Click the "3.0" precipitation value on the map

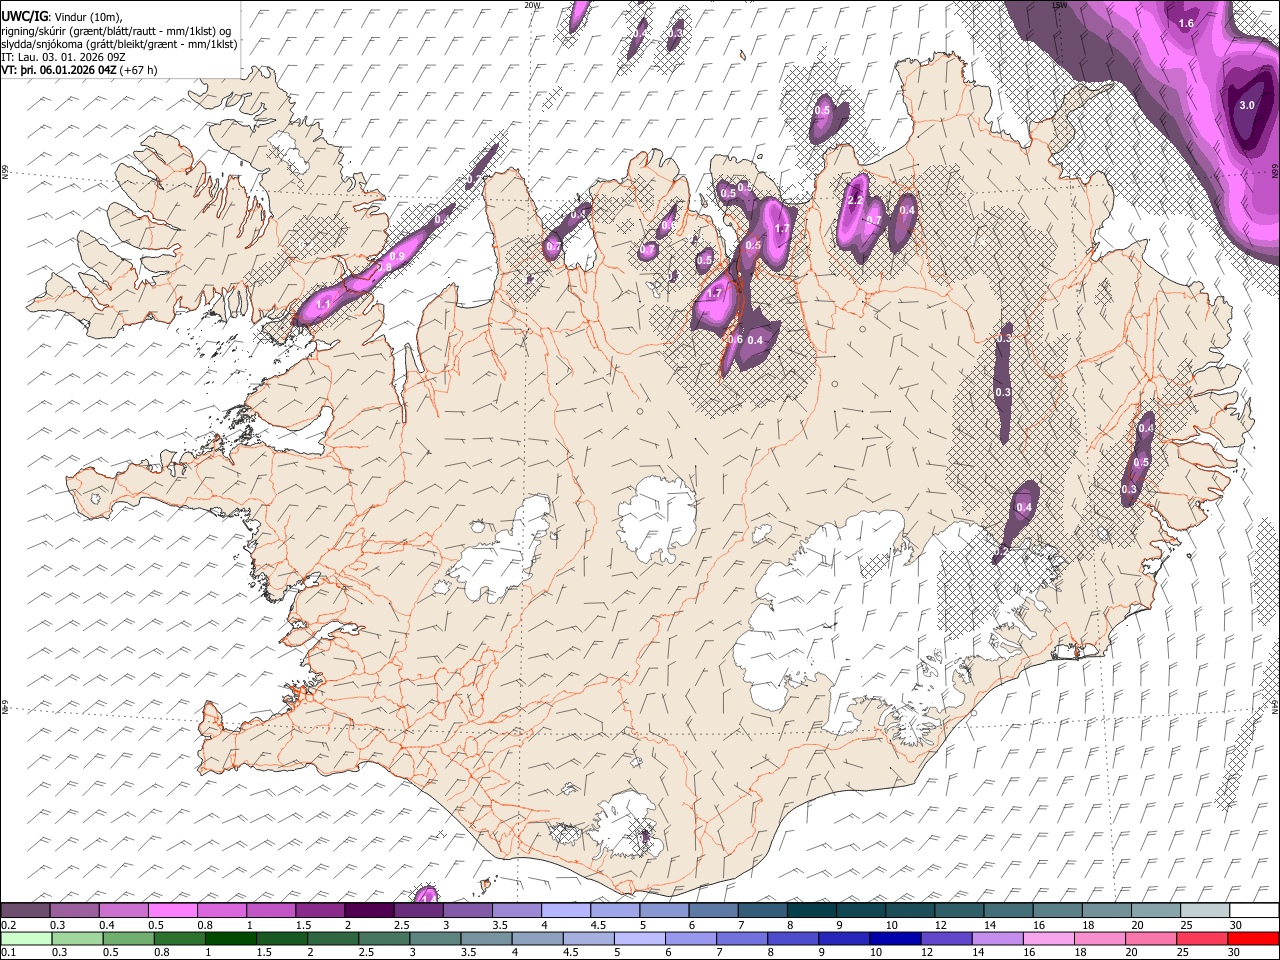point(1247,105)
